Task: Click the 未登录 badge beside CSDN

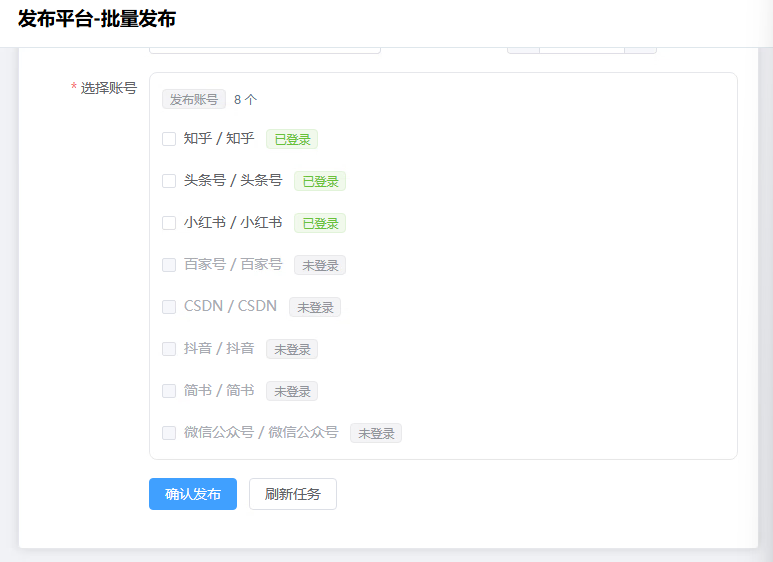Action: tap(315, 307)
